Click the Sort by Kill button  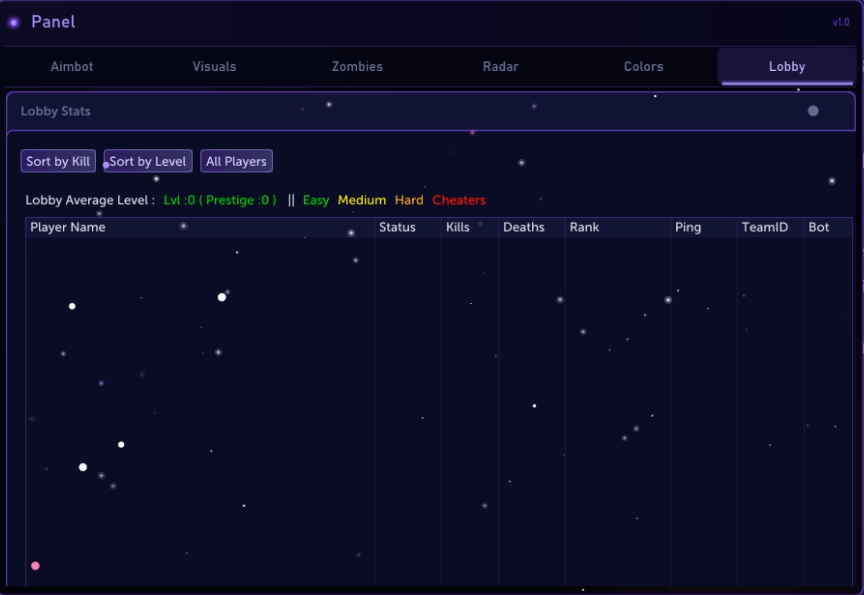point(58,161)
